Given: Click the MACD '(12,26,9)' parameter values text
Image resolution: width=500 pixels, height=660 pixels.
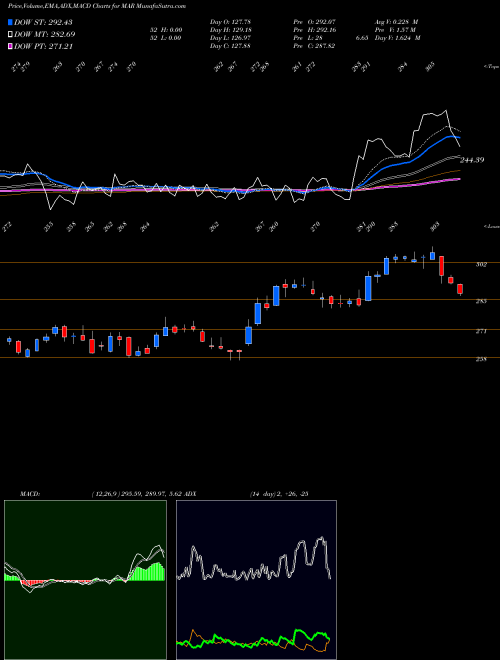Looking at the screenshot, I should (x=136, y=493).
